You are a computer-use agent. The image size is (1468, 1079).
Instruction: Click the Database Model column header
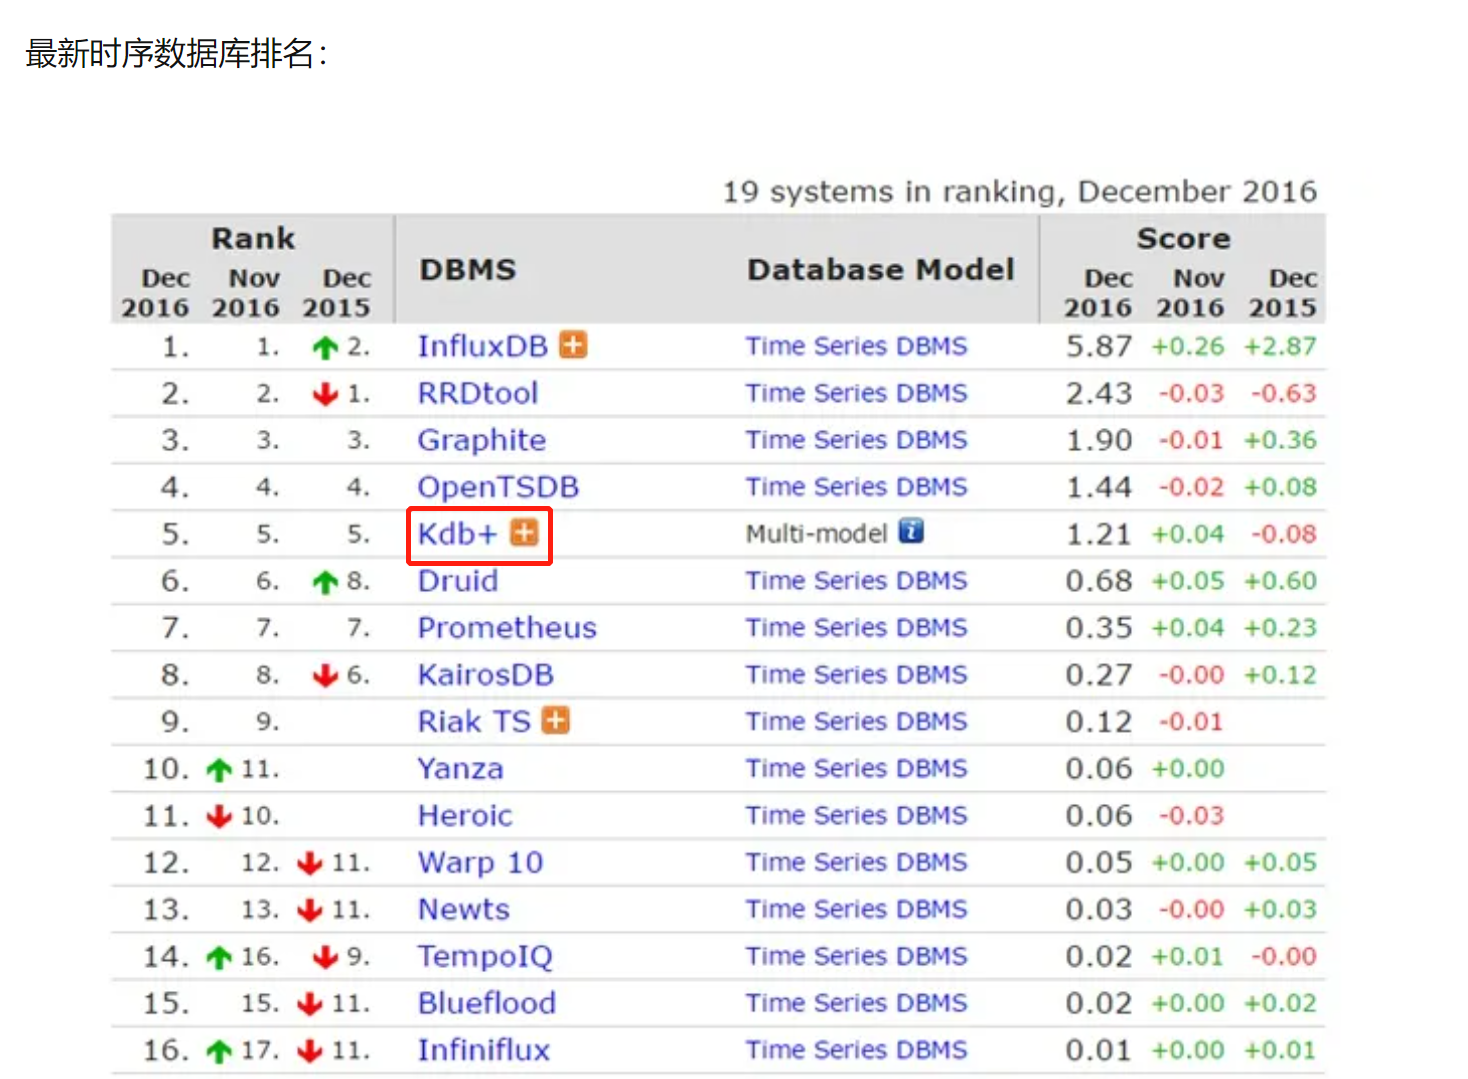(x=881, y=270)
